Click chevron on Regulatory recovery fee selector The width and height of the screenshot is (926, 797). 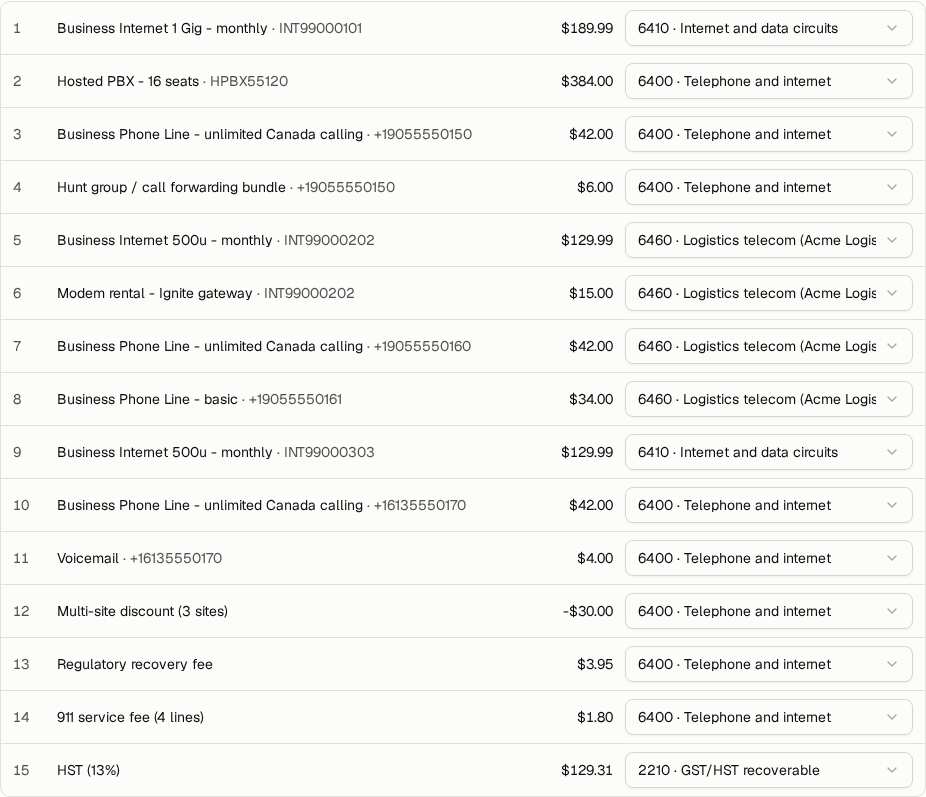[892, 664]
